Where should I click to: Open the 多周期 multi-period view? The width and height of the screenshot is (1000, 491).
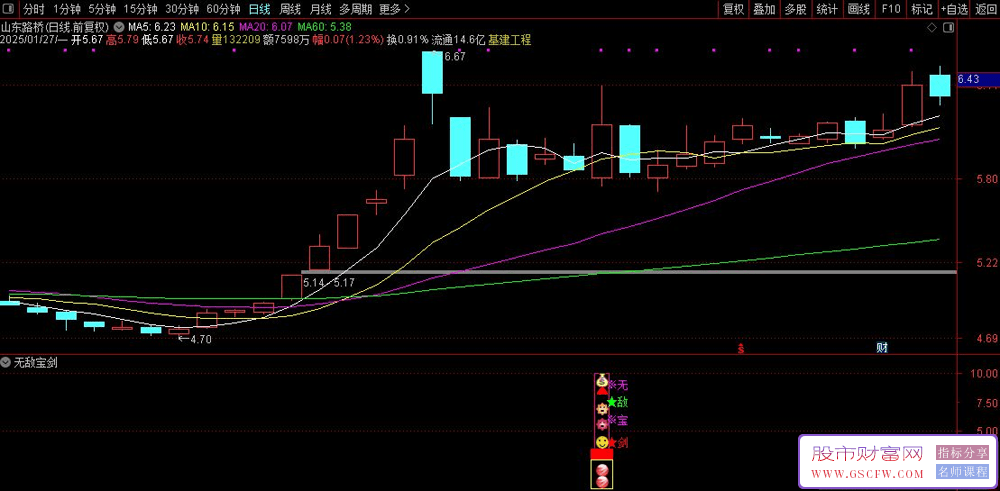click(x=355, y=9)
